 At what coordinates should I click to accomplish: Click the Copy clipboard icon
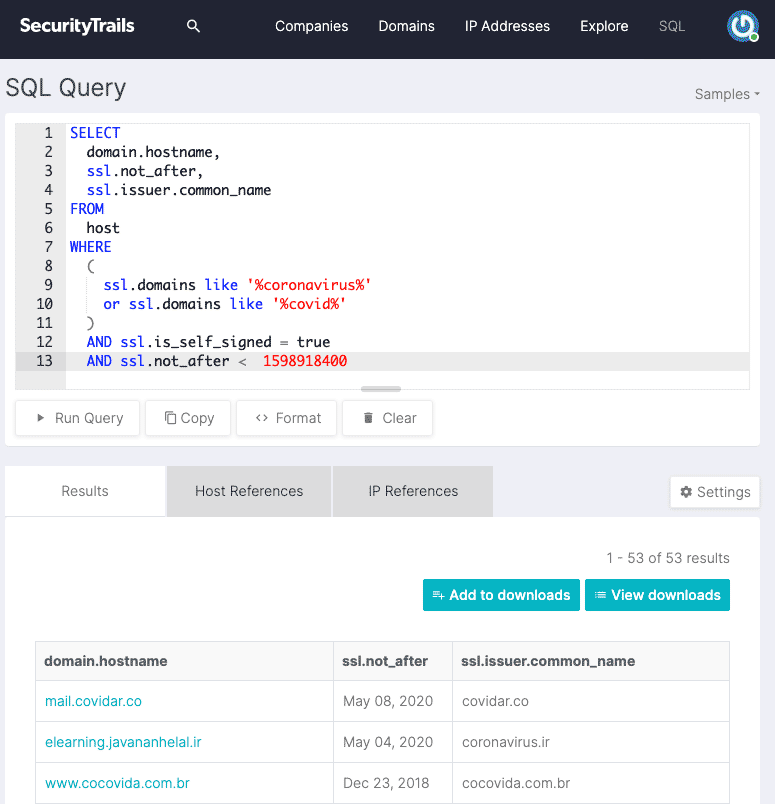coord(170,418)
